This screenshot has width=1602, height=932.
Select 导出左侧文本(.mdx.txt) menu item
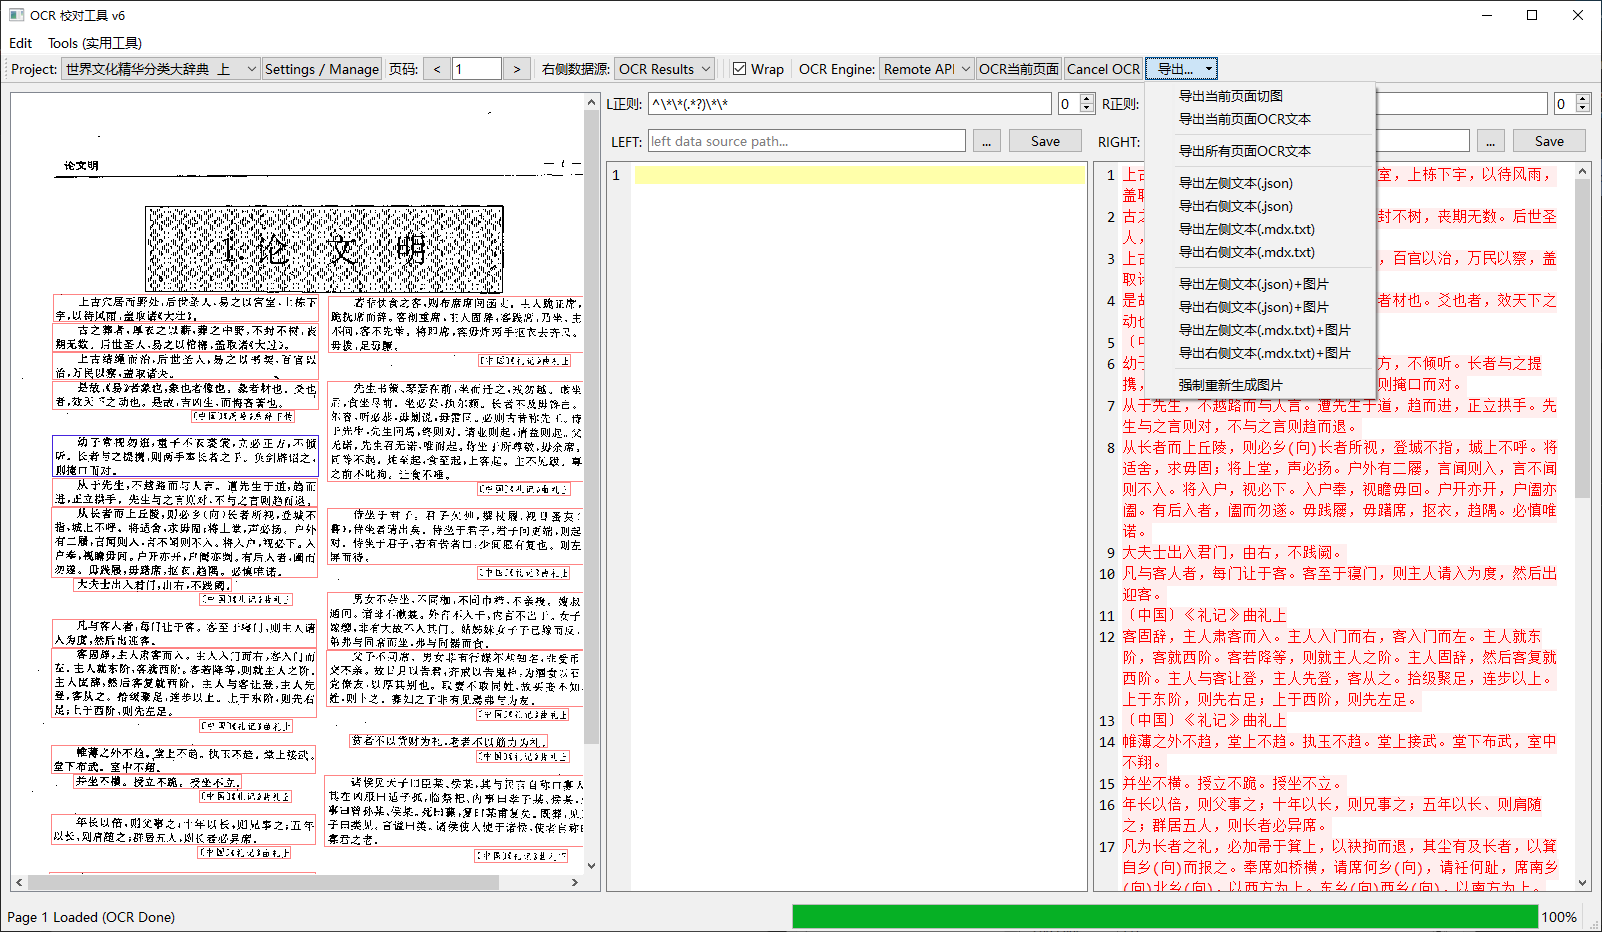click(x=1260, y=229)
